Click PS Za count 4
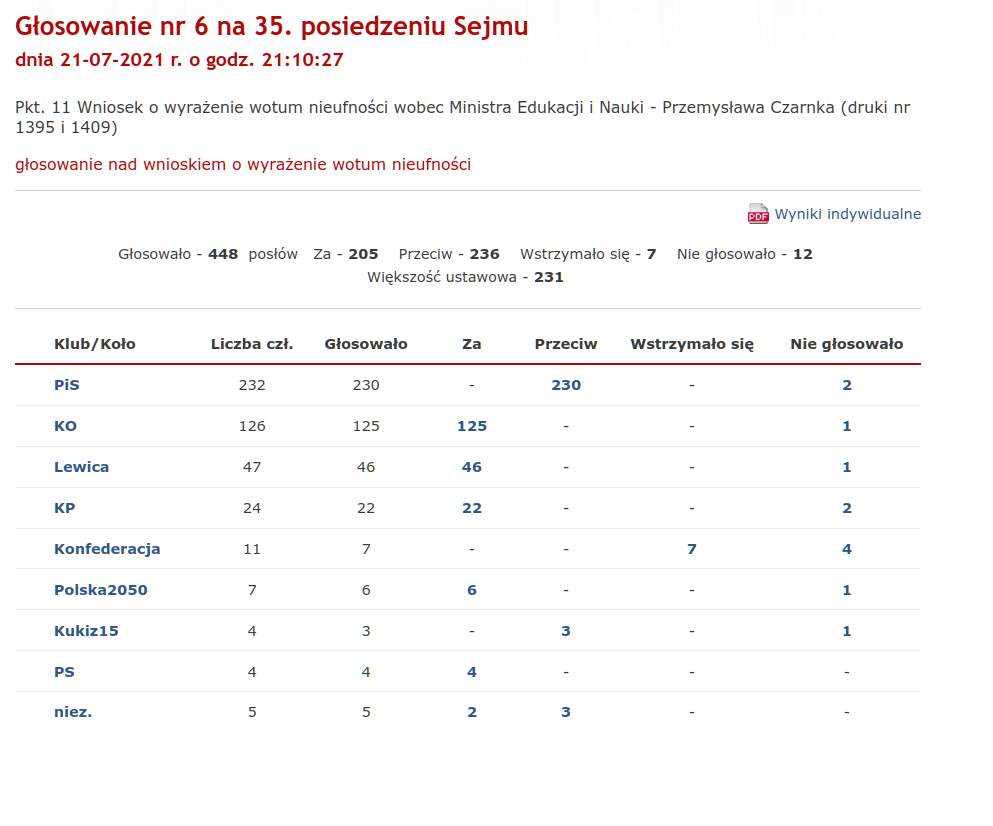993x826 pixels. 472,672
